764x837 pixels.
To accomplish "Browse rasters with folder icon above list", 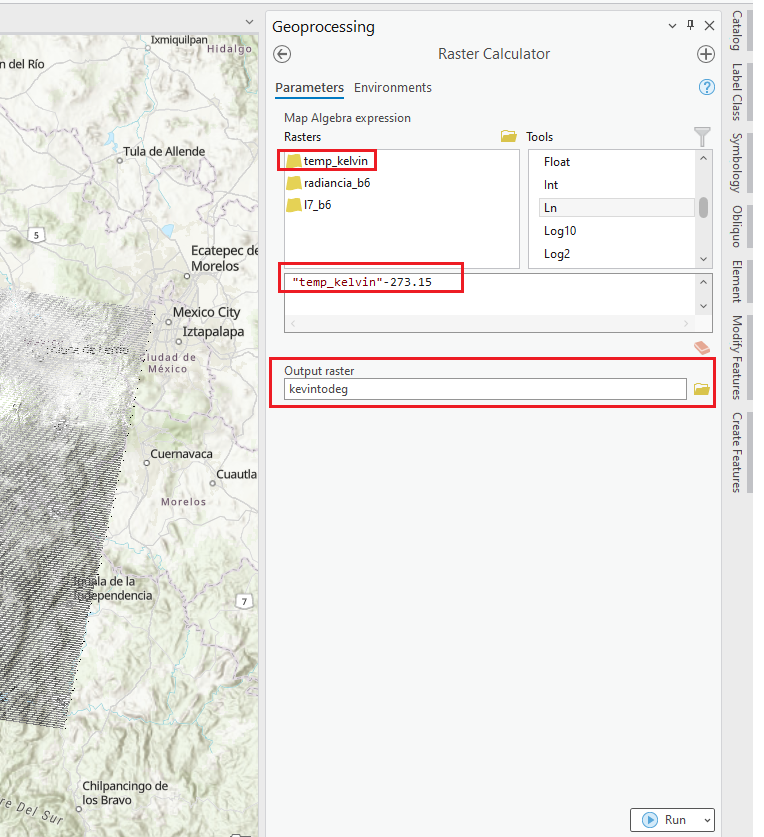I will [x=509, y=137].
